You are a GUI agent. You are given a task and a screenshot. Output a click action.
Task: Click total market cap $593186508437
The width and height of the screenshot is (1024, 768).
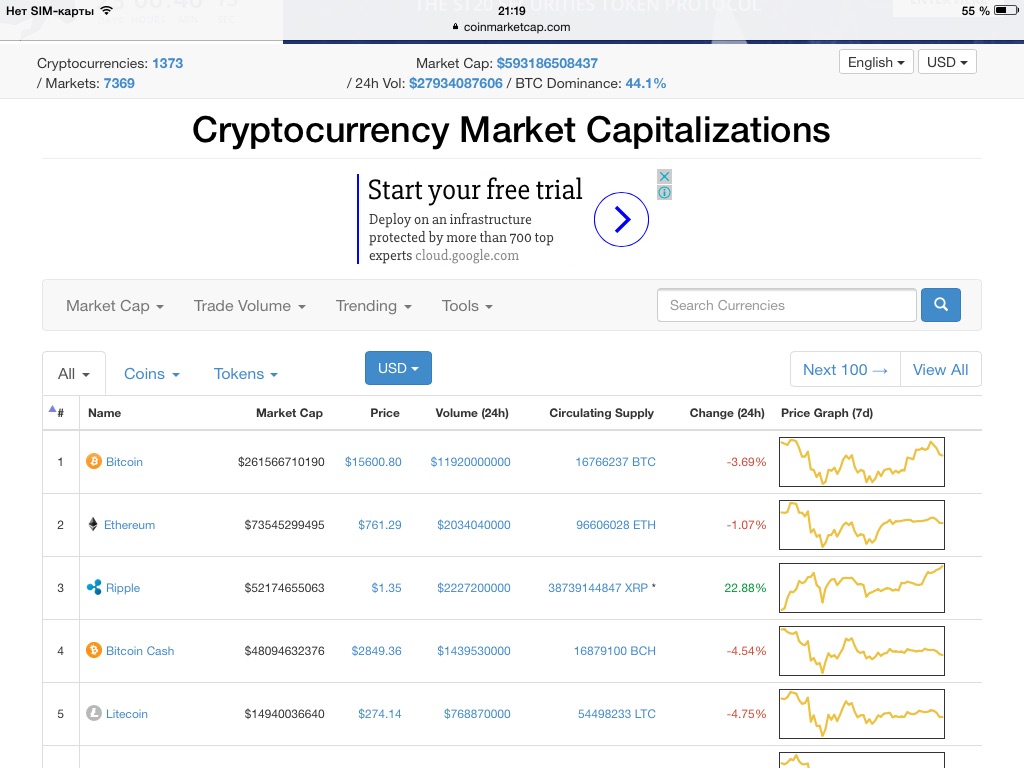coord(547,63)
